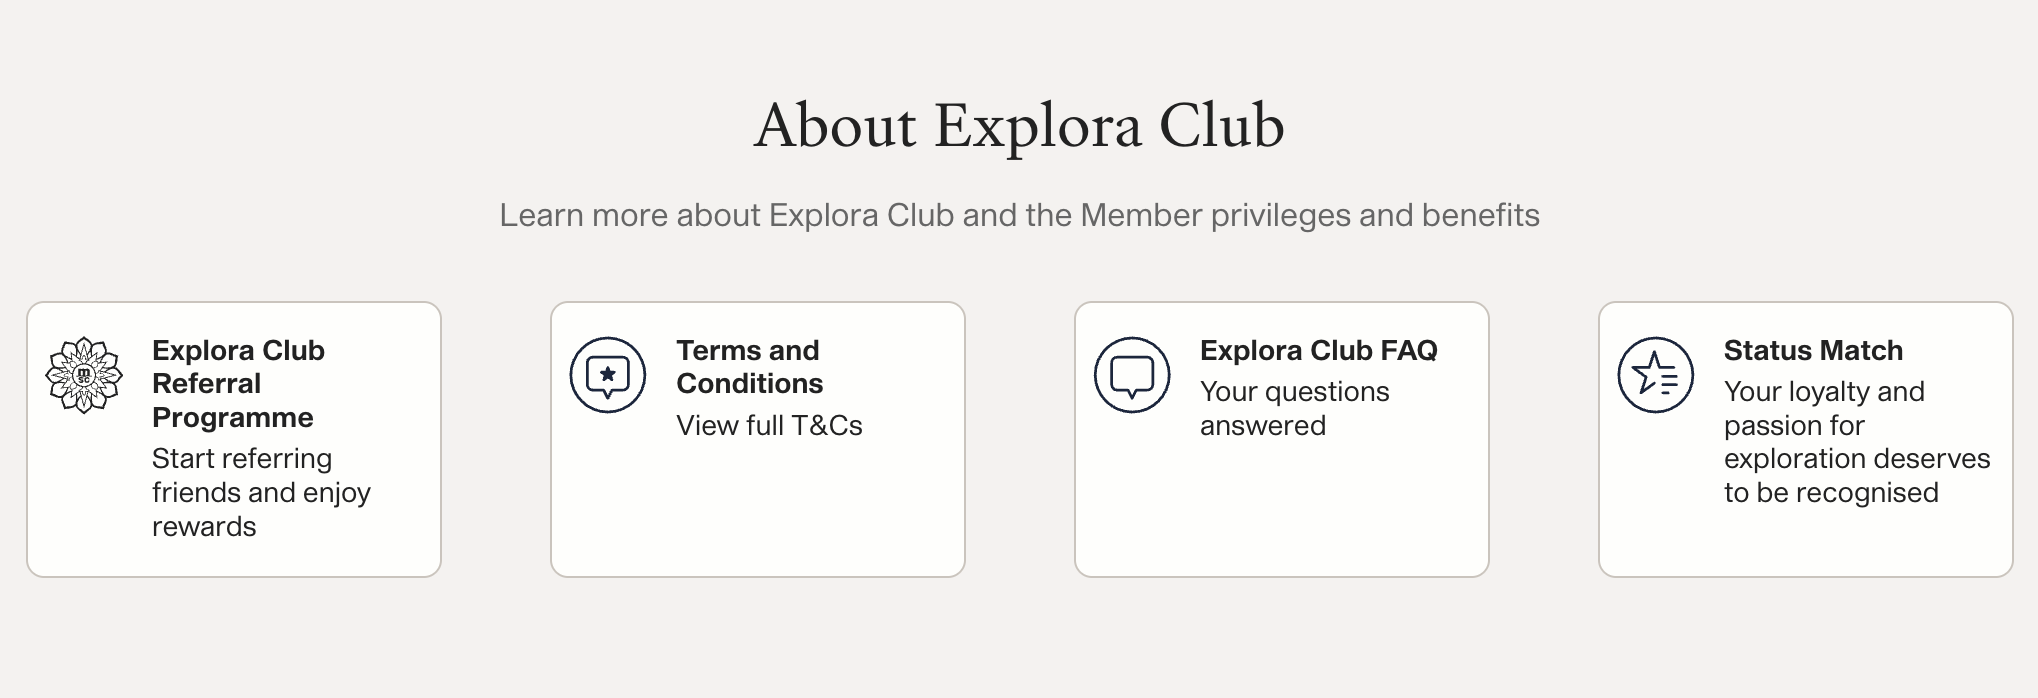The height and width of the screenshot is (698, 2038).
Task: Click 'Start referring friends and enjoy rewards' text
Action: click(260, 492)
